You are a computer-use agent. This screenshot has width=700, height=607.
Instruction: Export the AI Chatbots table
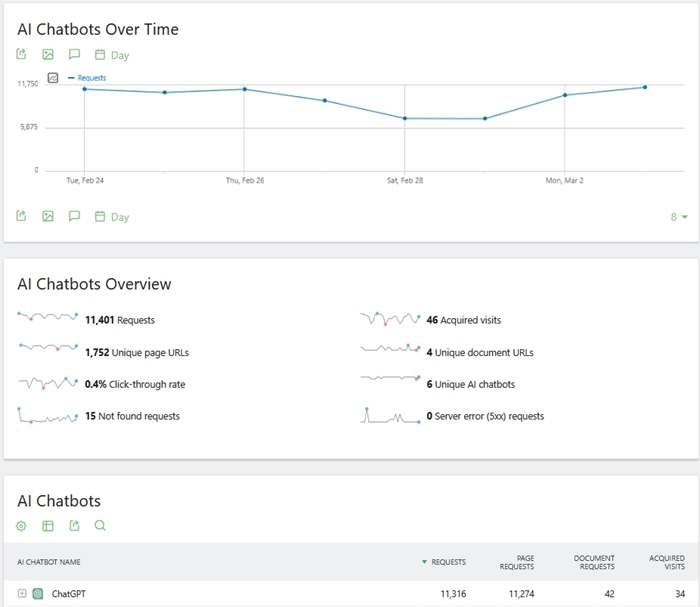tap(74, 526)
